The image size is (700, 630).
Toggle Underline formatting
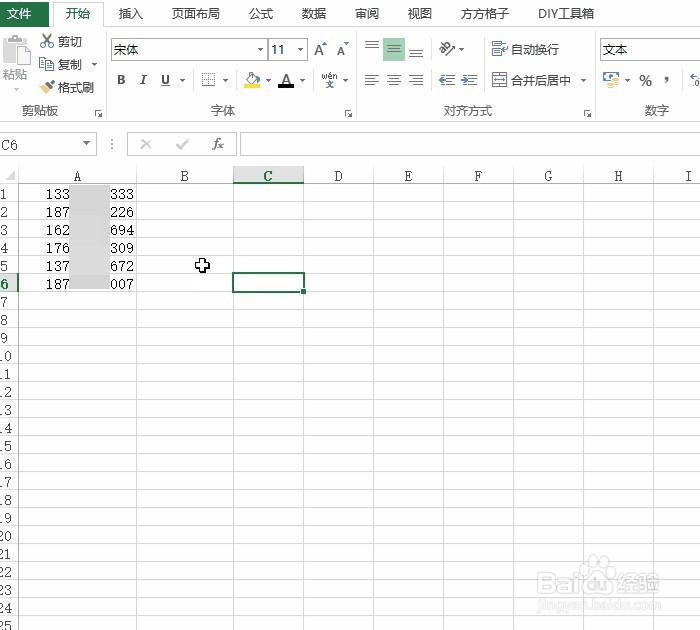pos(166,80)
